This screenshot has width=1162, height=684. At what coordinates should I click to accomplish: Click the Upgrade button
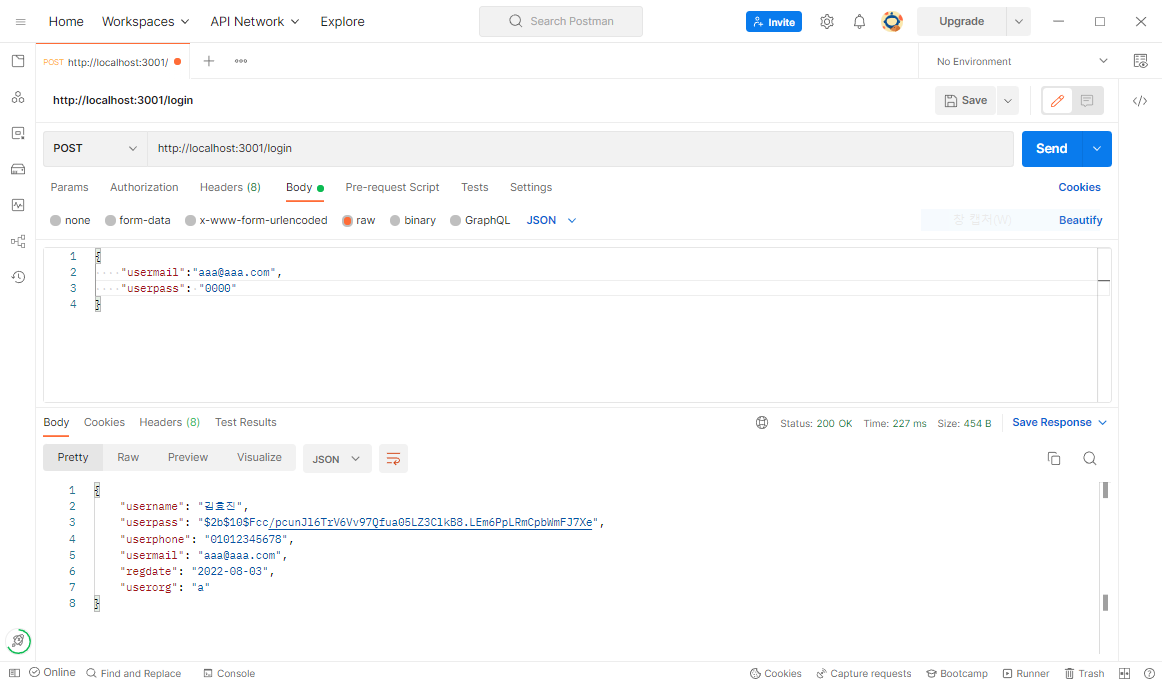[961, 21]
